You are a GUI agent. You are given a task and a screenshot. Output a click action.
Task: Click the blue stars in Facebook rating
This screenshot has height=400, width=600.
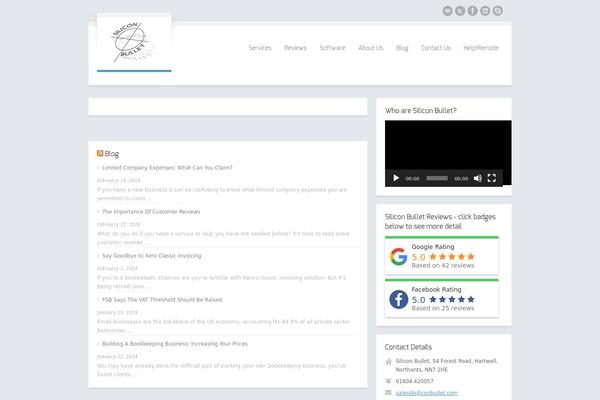(x=452, y=299)
